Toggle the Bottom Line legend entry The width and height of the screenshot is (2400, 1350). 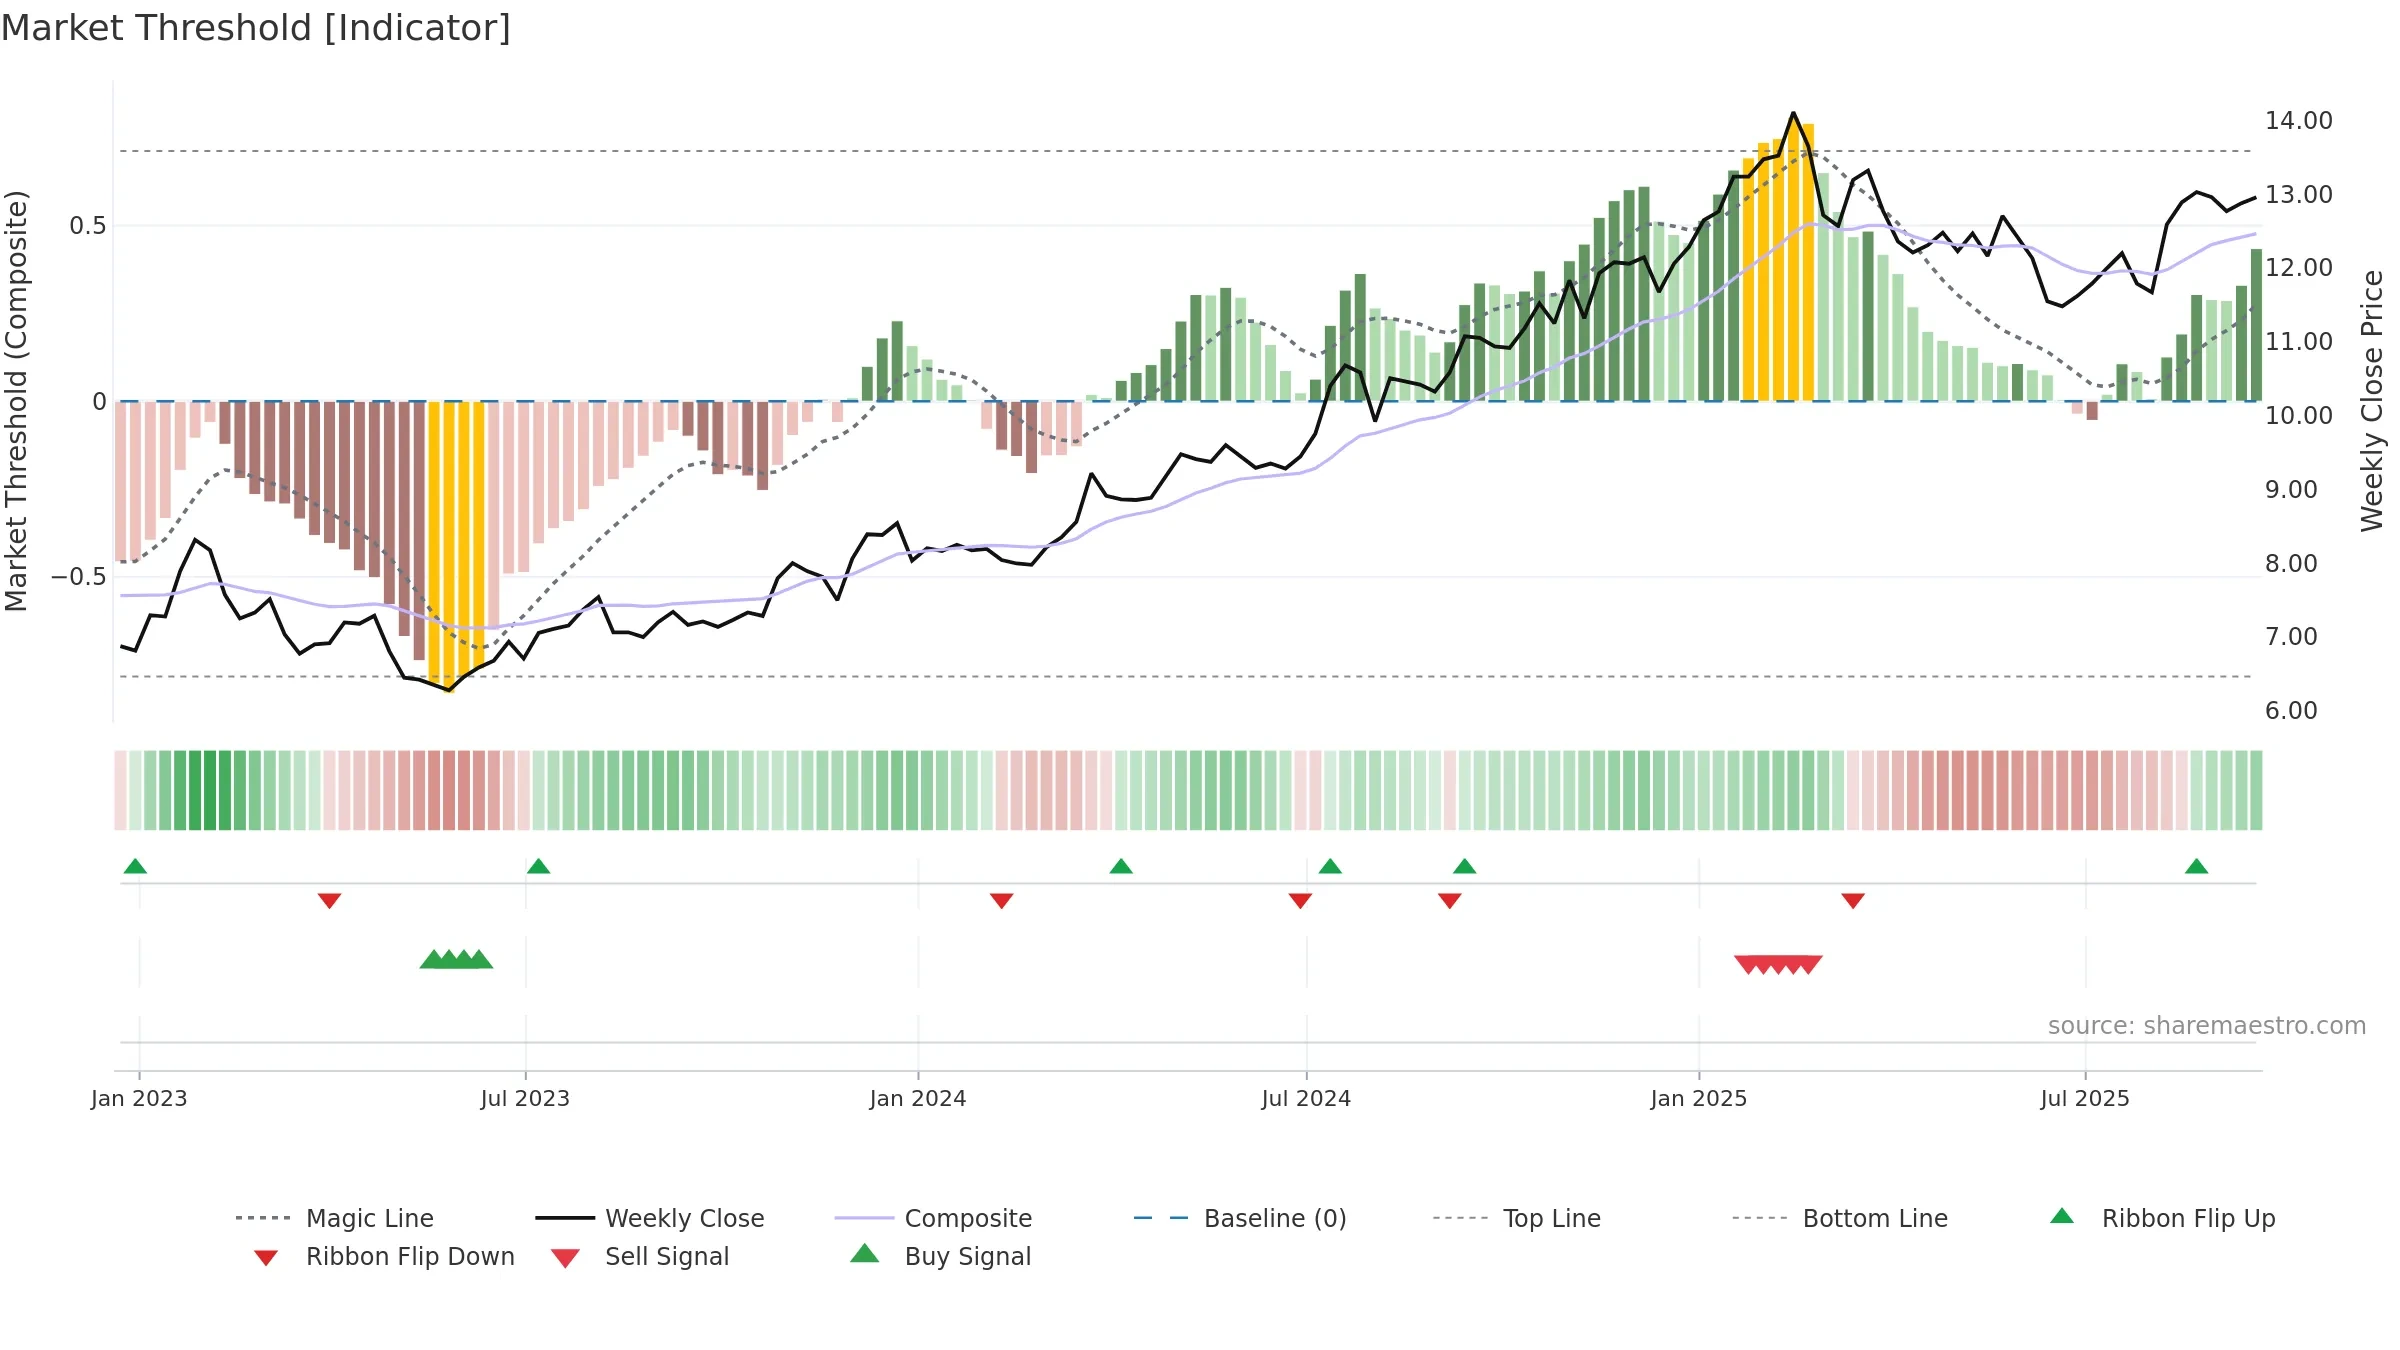[x=1840, y=1218]
